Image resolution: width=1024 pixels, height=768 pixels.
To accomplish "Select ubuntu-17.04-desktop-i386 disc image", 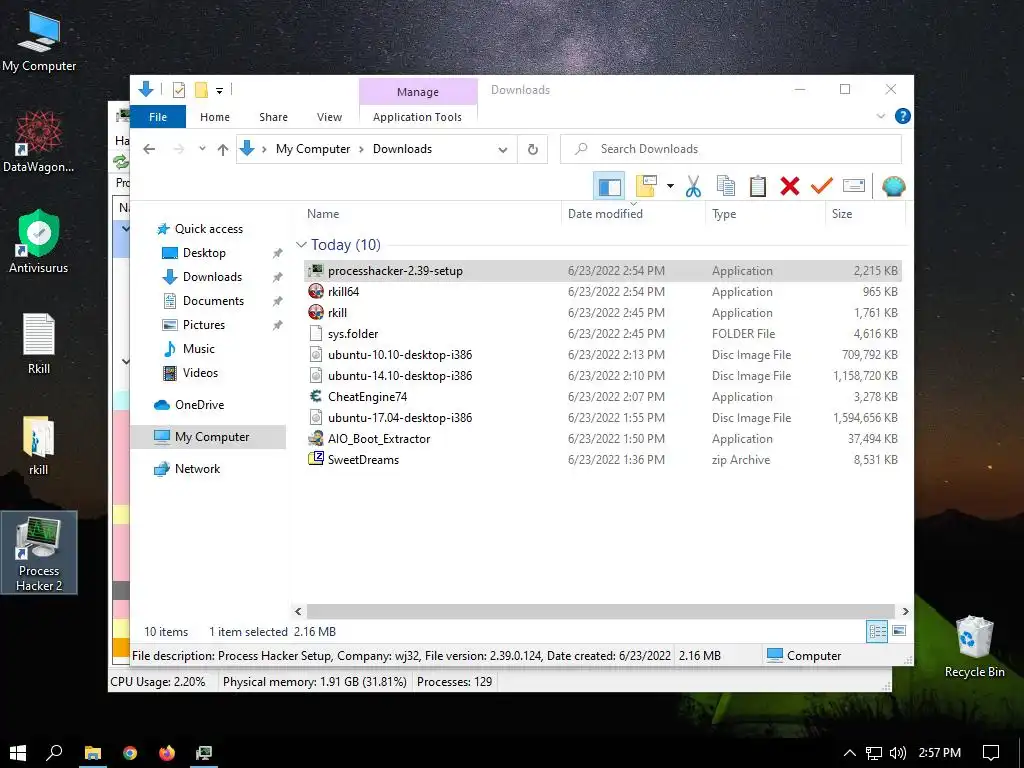I will point(603,418).
